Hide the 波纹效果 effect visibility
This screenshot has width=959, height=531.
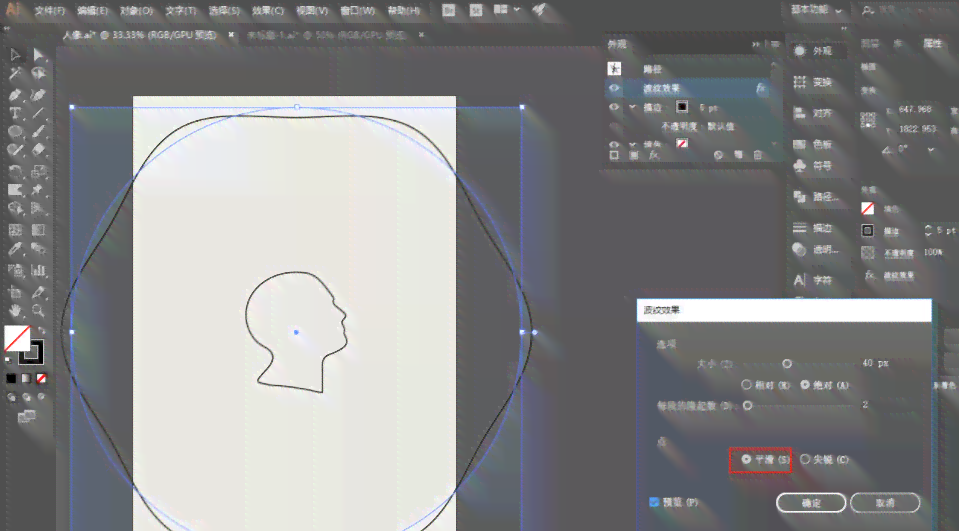coord(614,88)
